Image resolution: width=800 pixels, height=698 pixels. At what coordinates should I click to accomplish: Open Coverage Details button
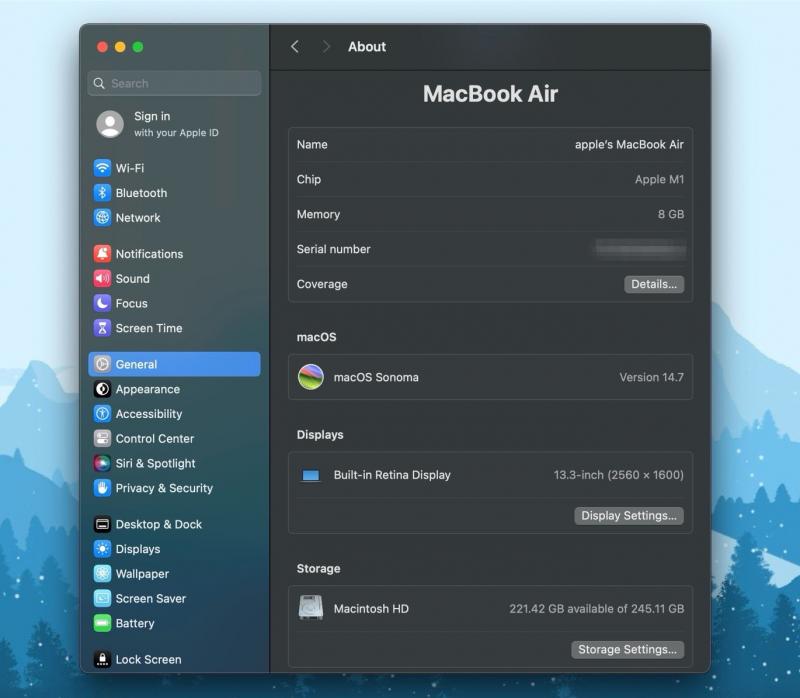coord(654,284)
